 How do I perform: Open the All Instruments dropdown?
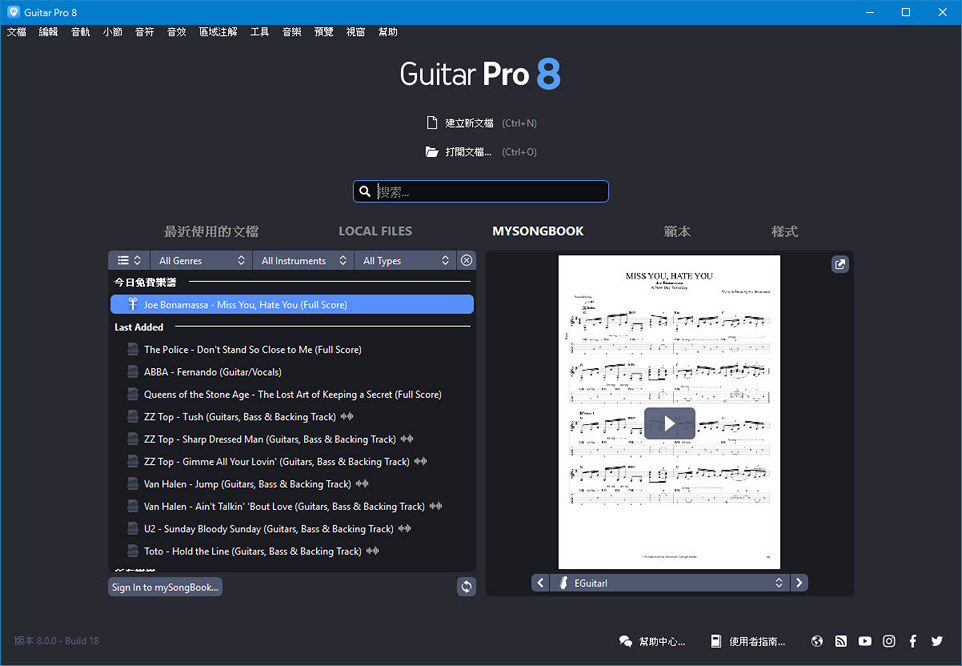[x=303, y=260]
